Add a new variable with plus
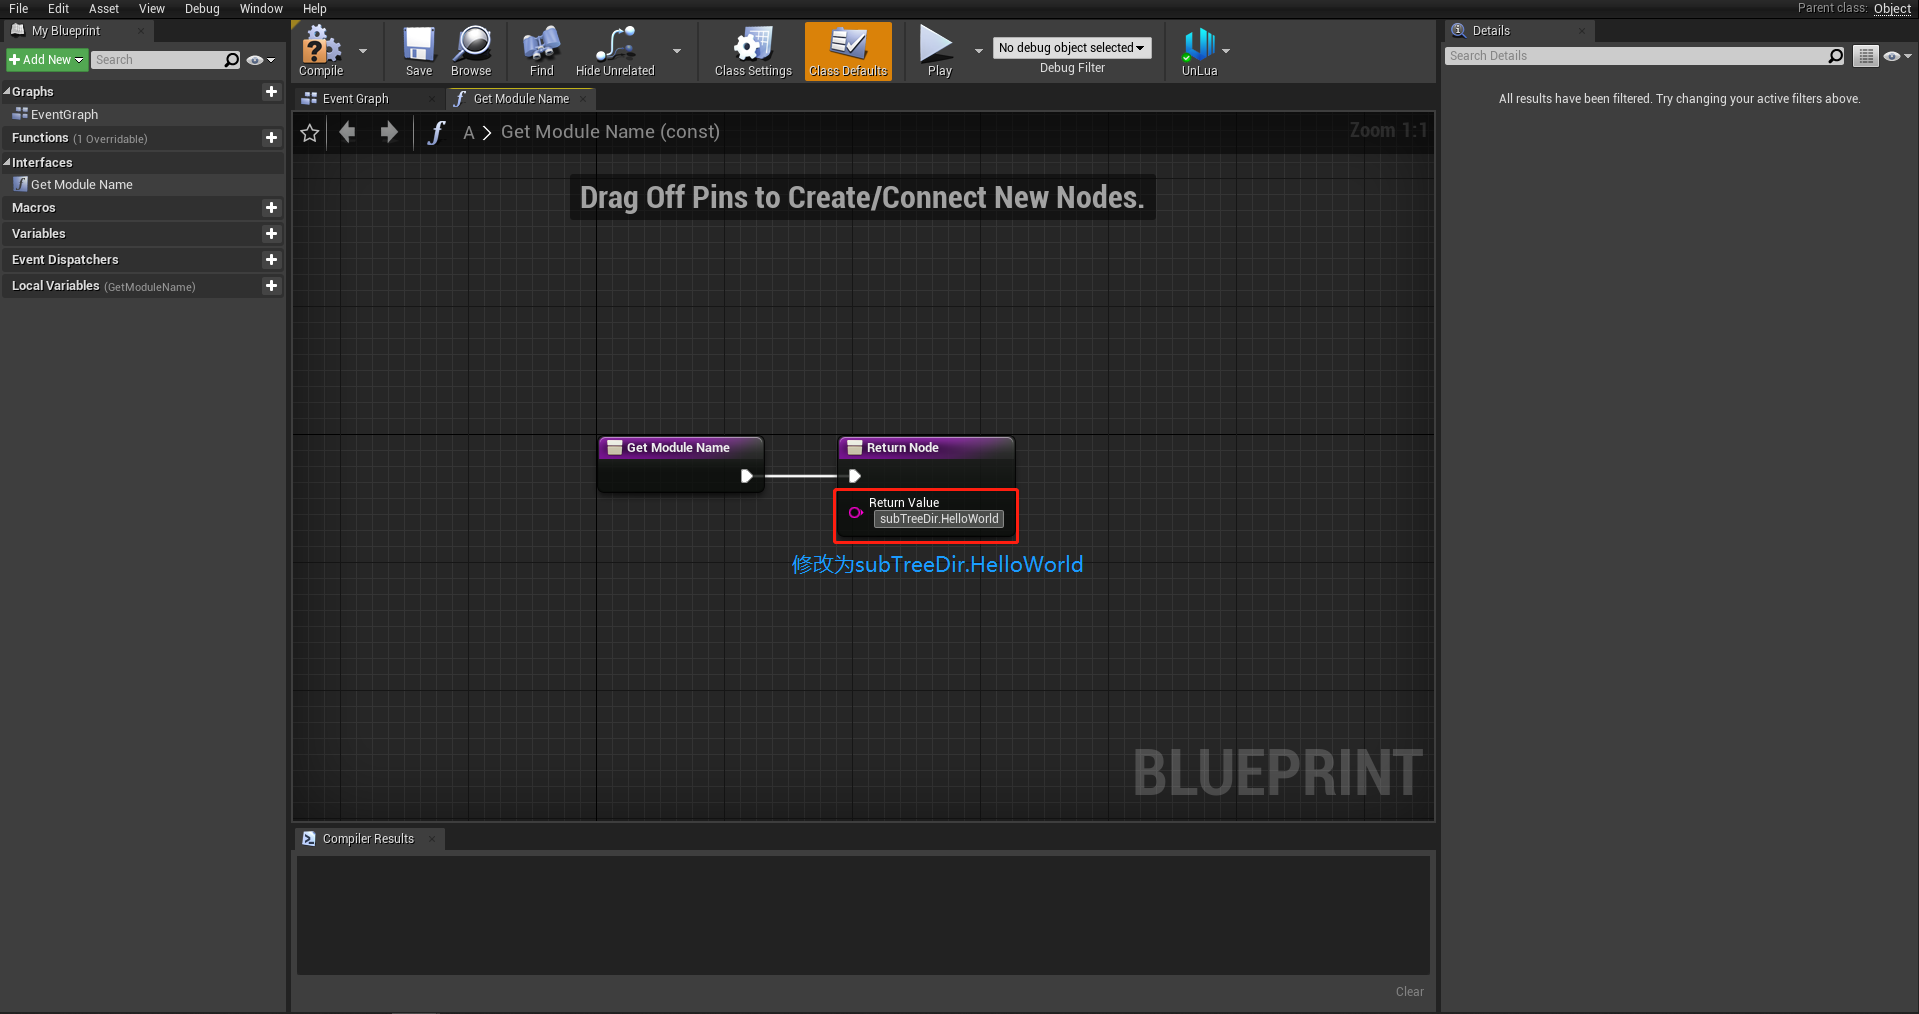Screen dimensions: 1919x1014 (x=271, y=234)
